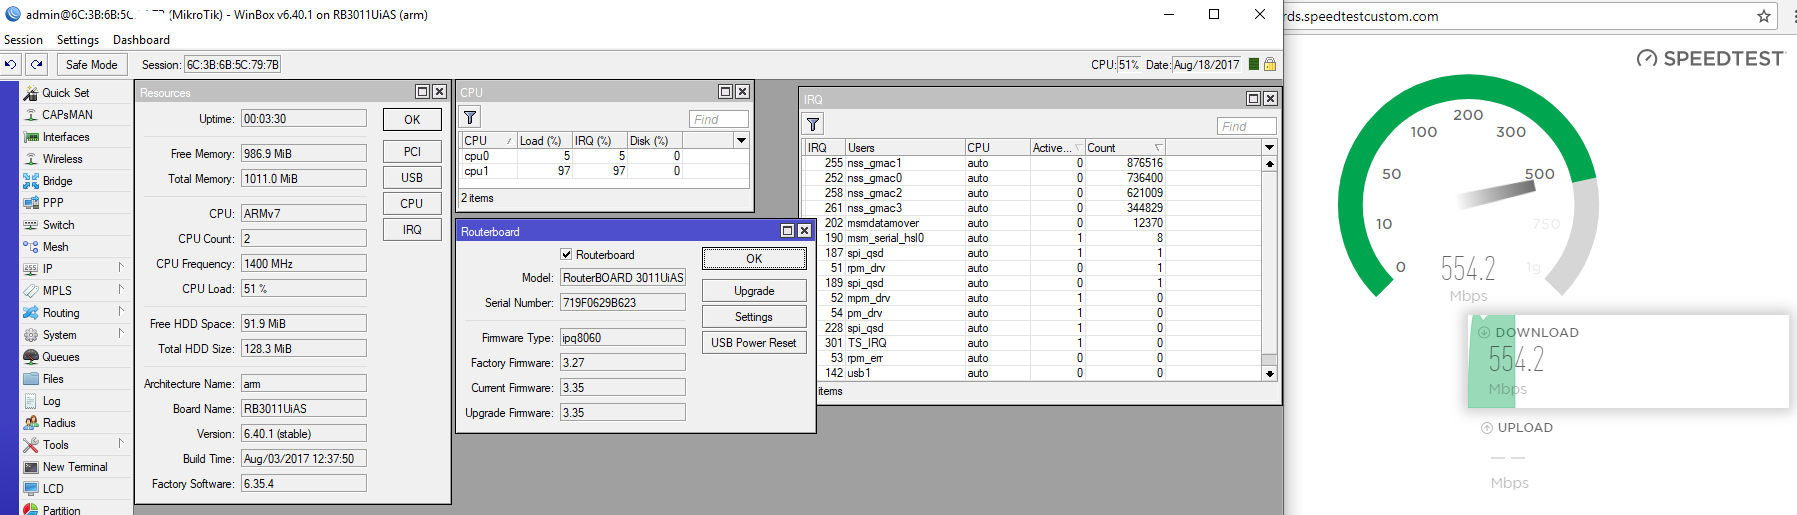Click the Undo arrow in WinBox toolbar
1797x515 pixels.
pyautogui.click(x=11, y=64)
